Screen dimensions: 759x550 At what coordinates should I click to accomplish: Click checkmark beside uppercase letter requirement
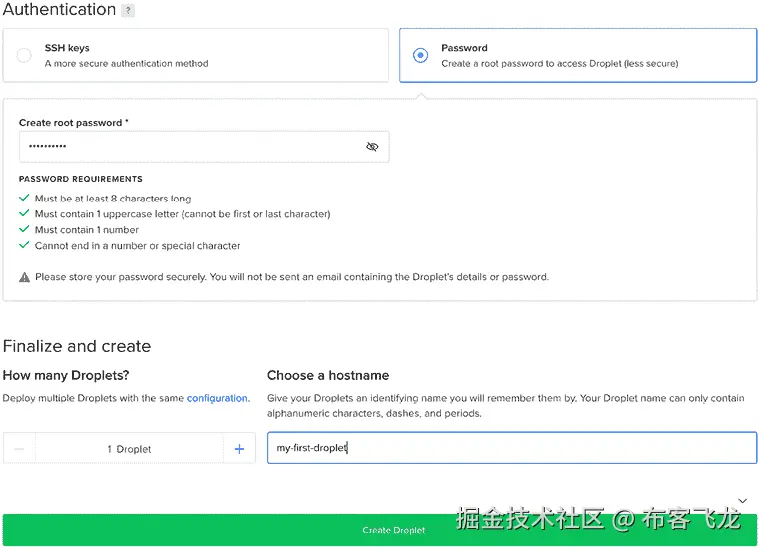point(24,214)
